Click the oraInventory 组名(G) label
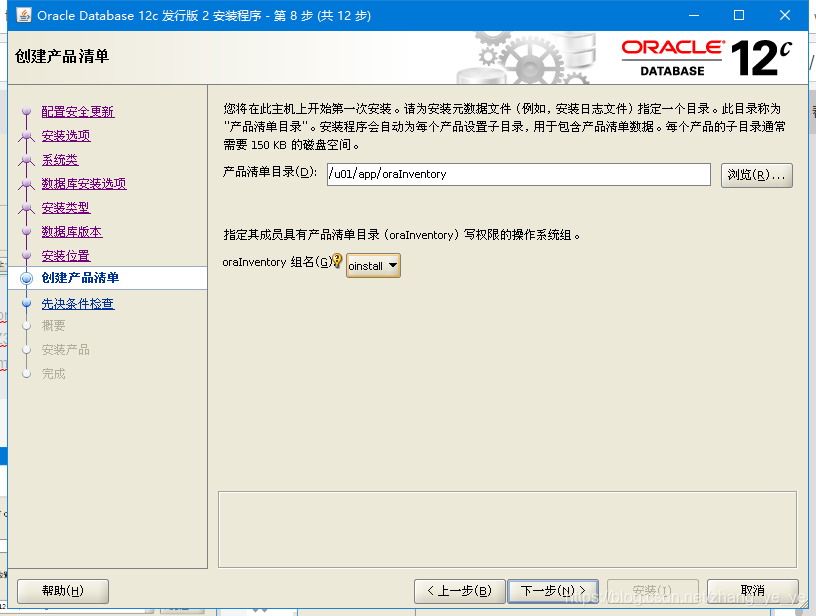The width and height of the screenshot is (816, 616). pyautogui.click(x=277, y=262)
